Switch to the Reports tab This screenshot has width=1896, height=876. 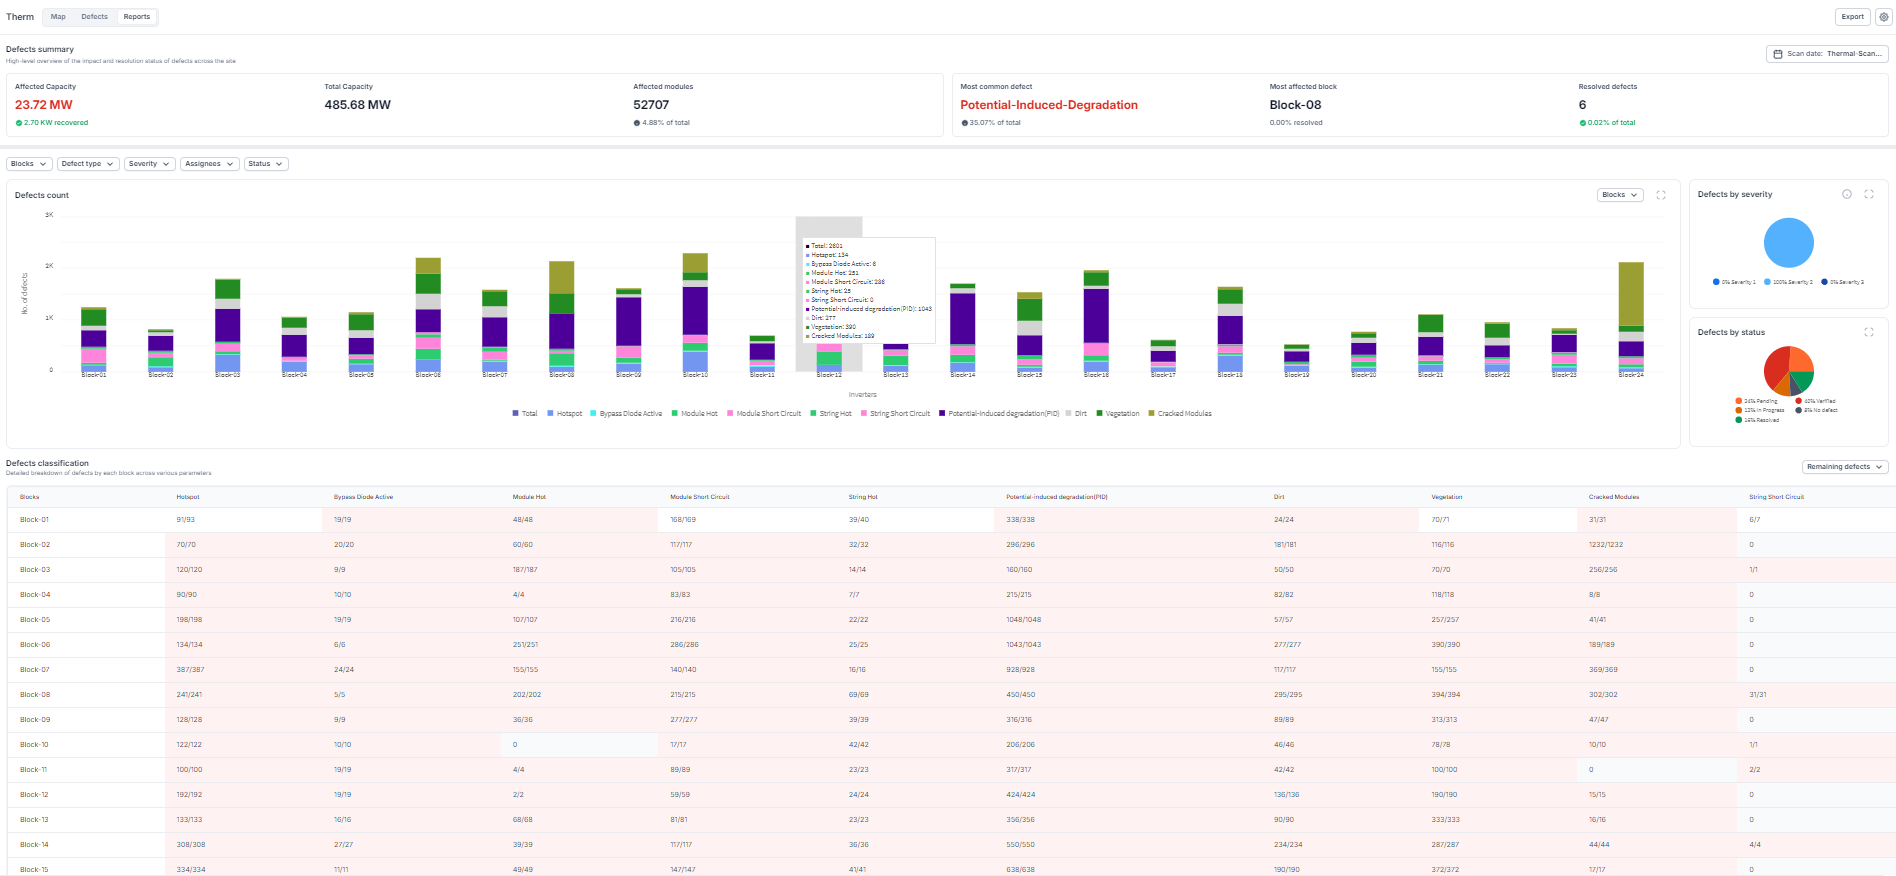137,17
